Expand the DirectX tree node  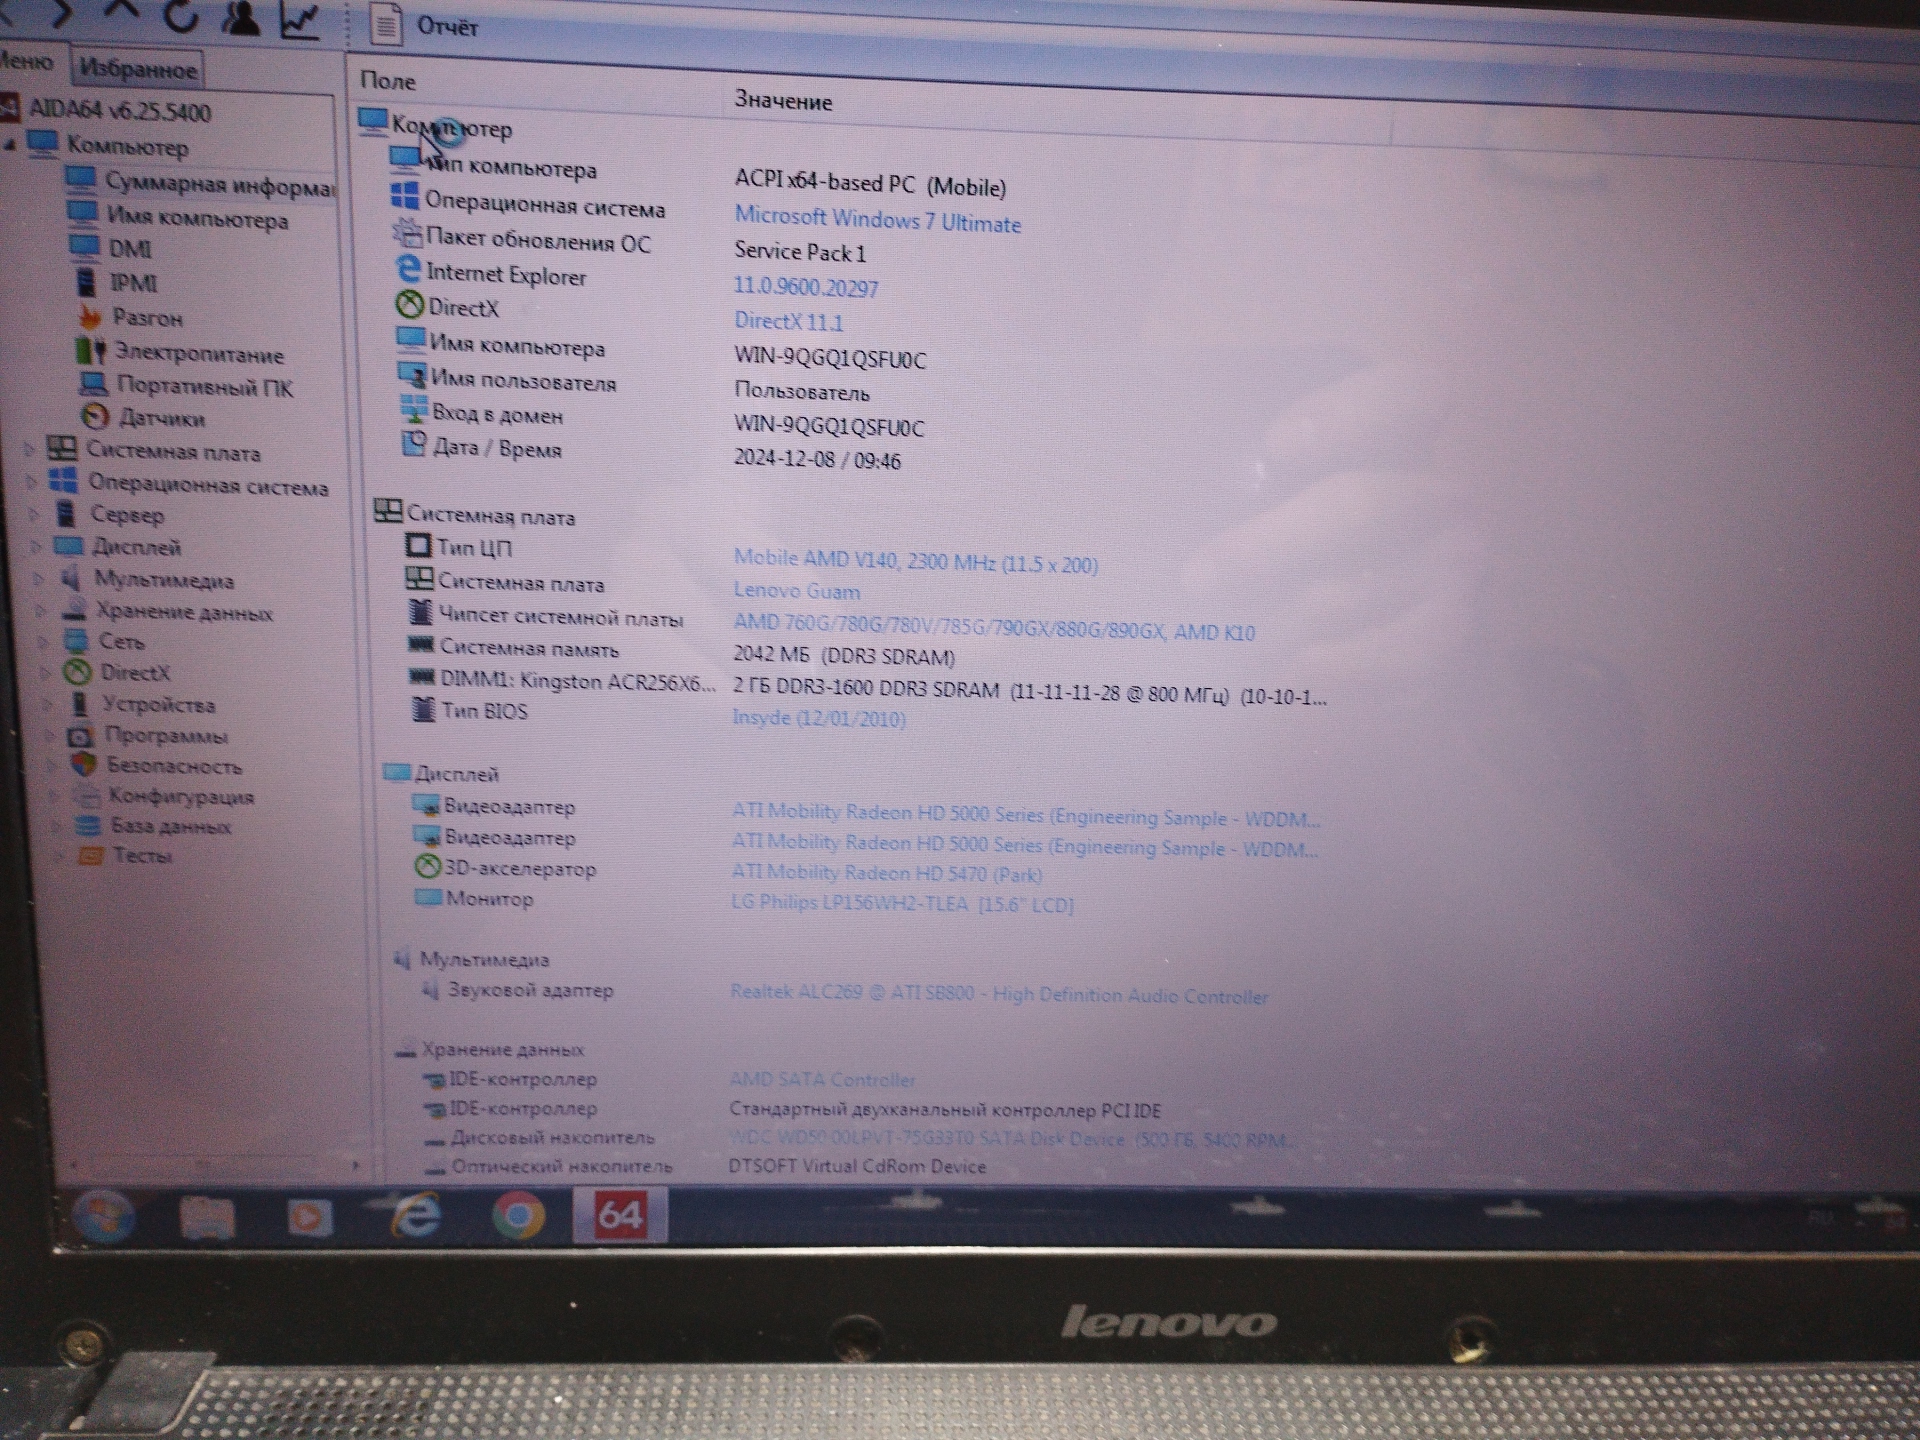tap(46, 672)
